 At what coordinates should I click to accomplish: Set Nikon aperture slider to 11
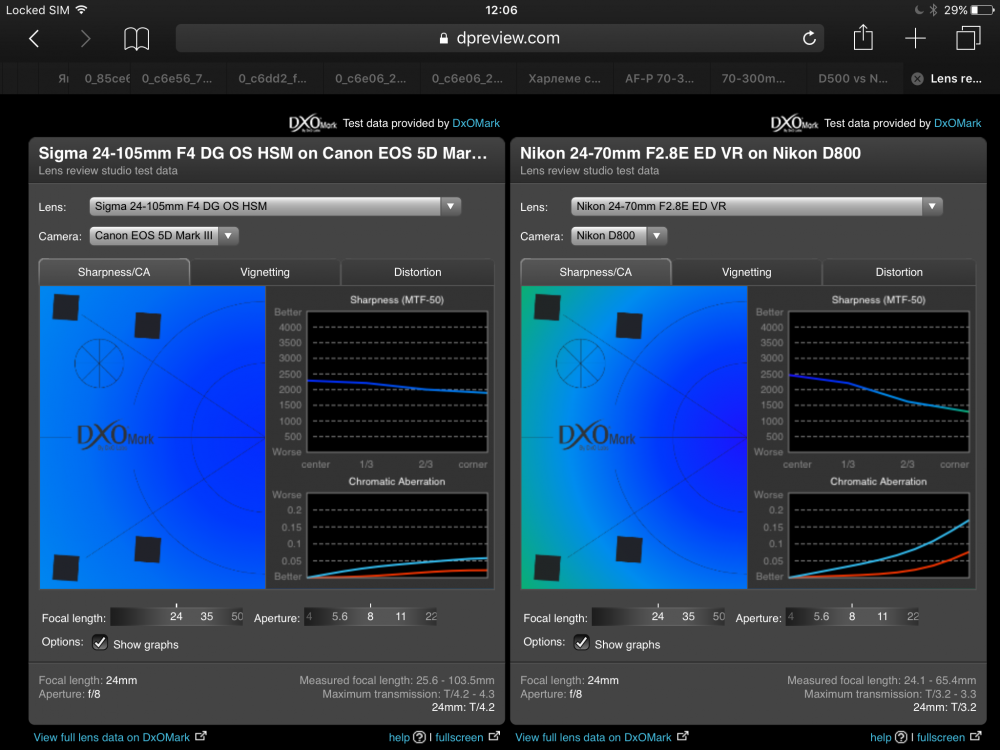pyautogui.click(x=882, y=617)
